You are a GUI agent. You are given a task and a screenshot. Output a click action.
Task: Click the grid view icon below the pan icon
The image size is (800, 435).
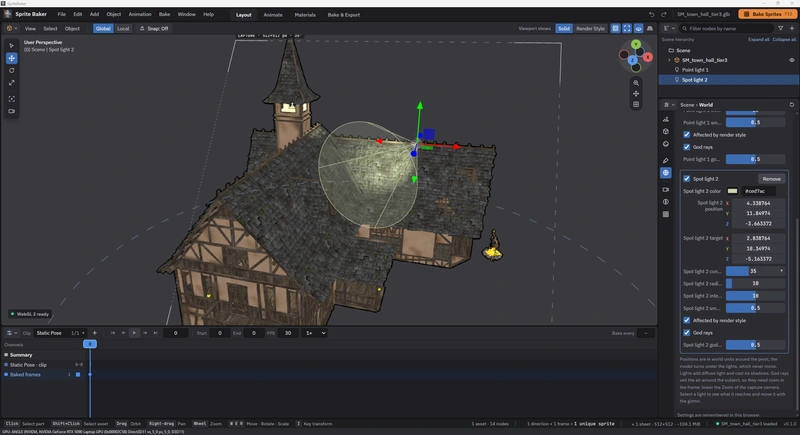click(x=636, y=105)
